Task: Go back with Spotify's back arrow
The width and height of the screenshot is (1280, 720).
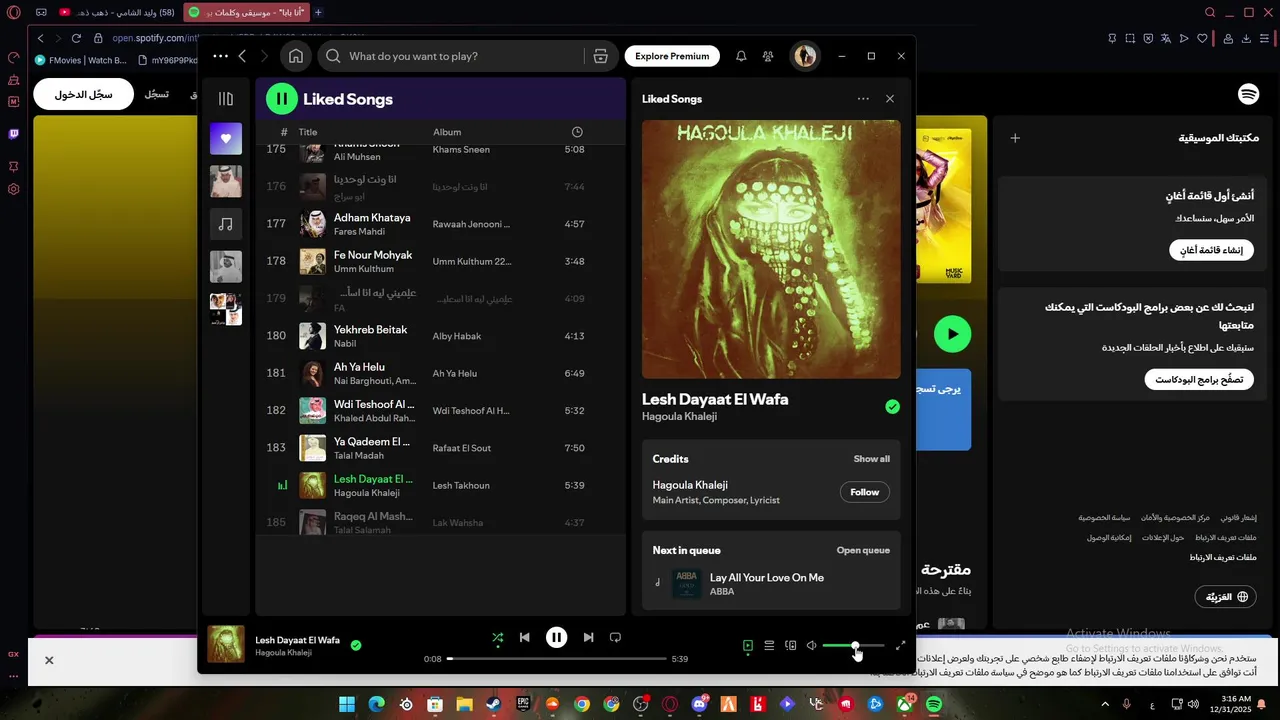Action: [x=243, y=56]
